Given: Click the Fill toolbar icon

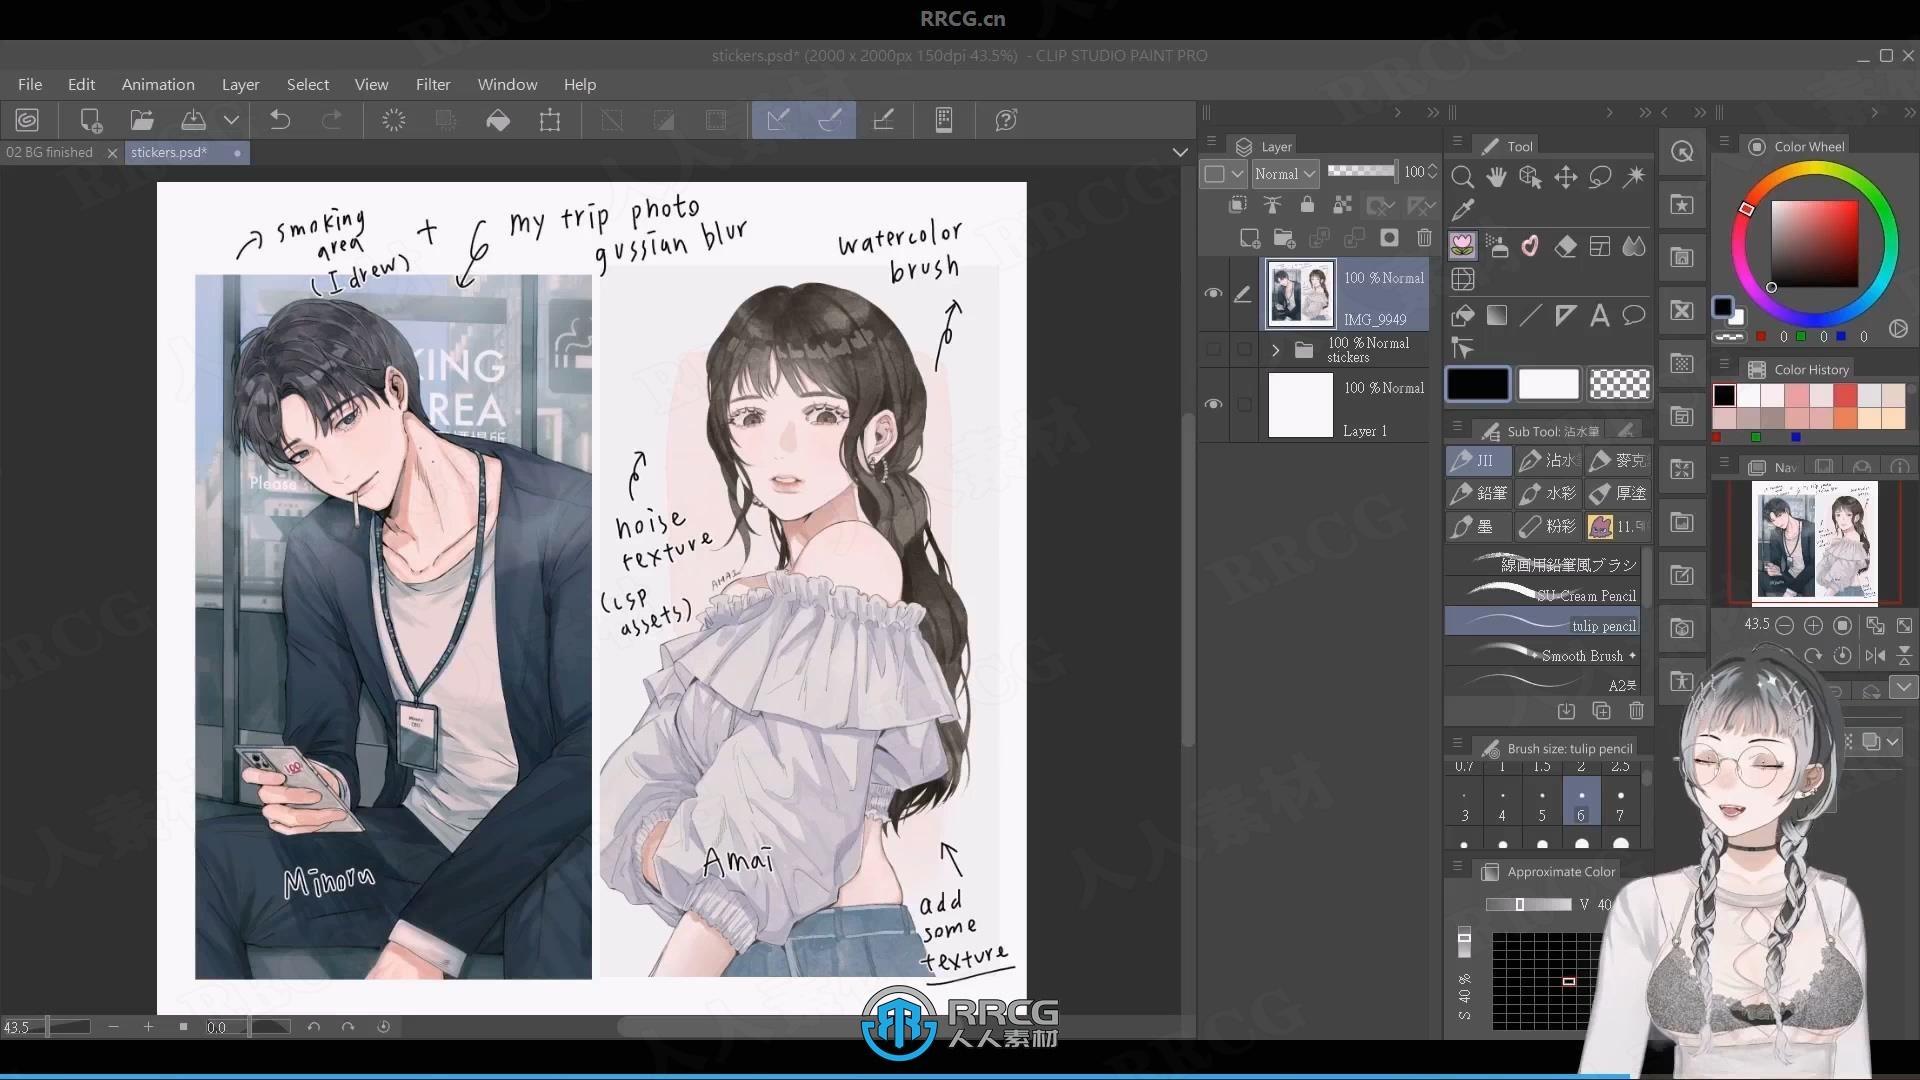Looking at the screenshot, I should click(498, 120).
